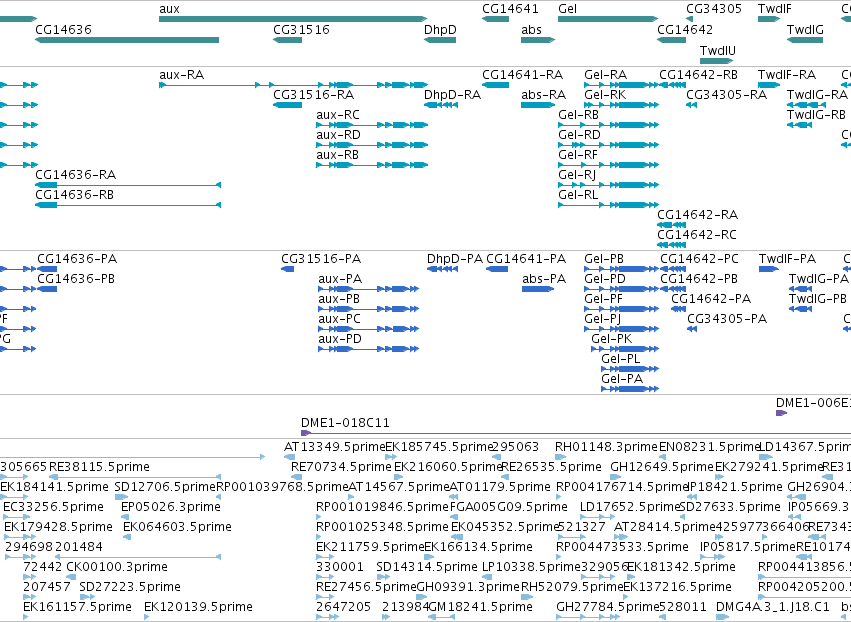Click the aux-PA protein feature

click(369, 289)
